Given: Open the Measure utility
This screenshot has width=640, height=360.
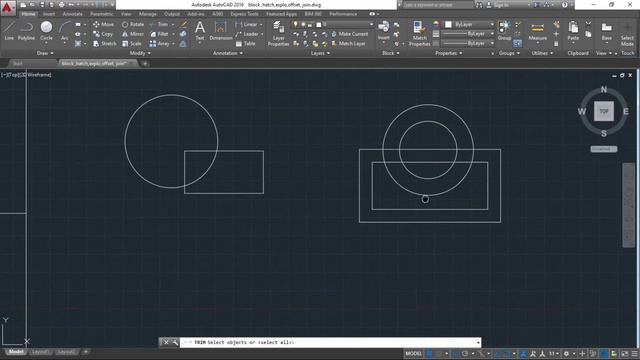Looking at the screenshot, I should point(538,31).
